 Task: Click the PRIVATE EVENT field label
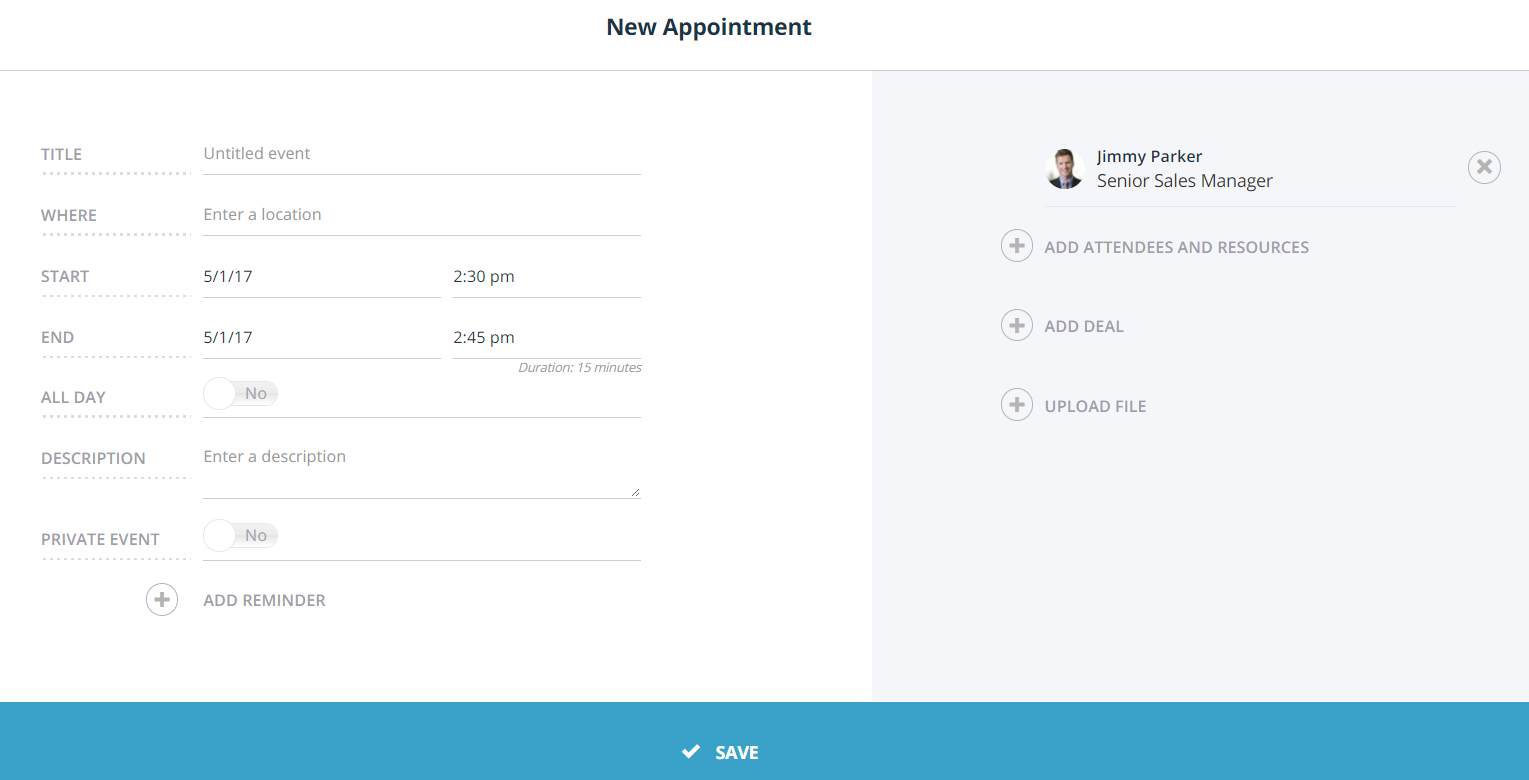coord(100,539)
